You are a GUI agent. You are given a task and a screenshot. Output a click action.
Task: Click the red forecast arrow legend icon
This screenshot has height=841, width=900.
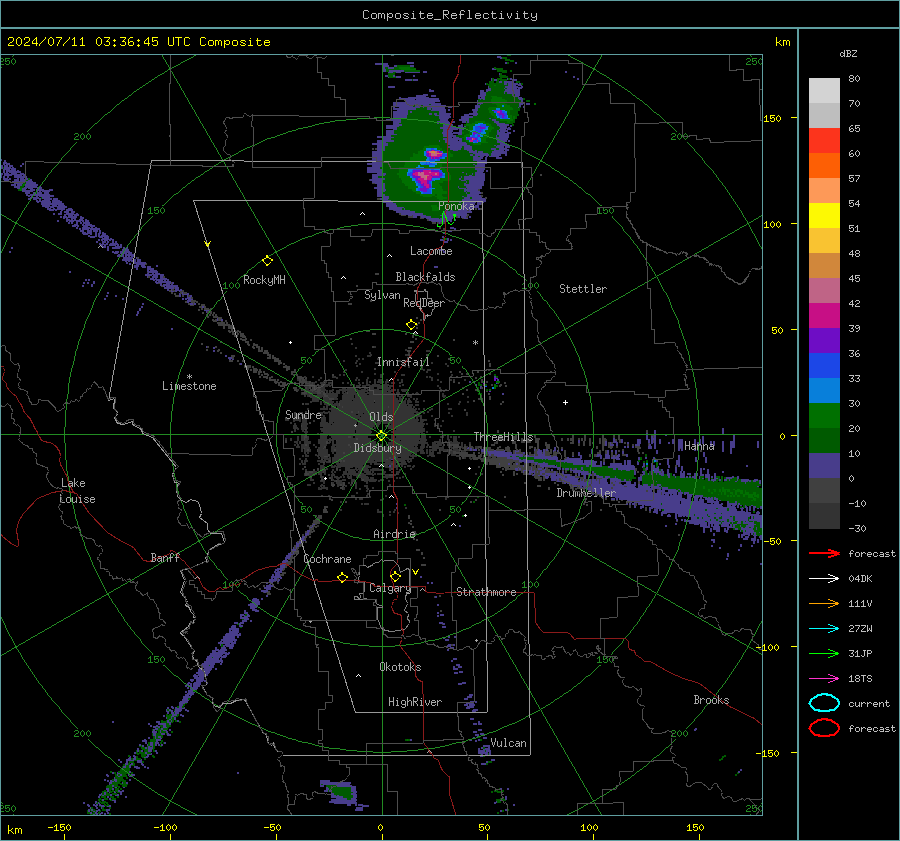824,553
